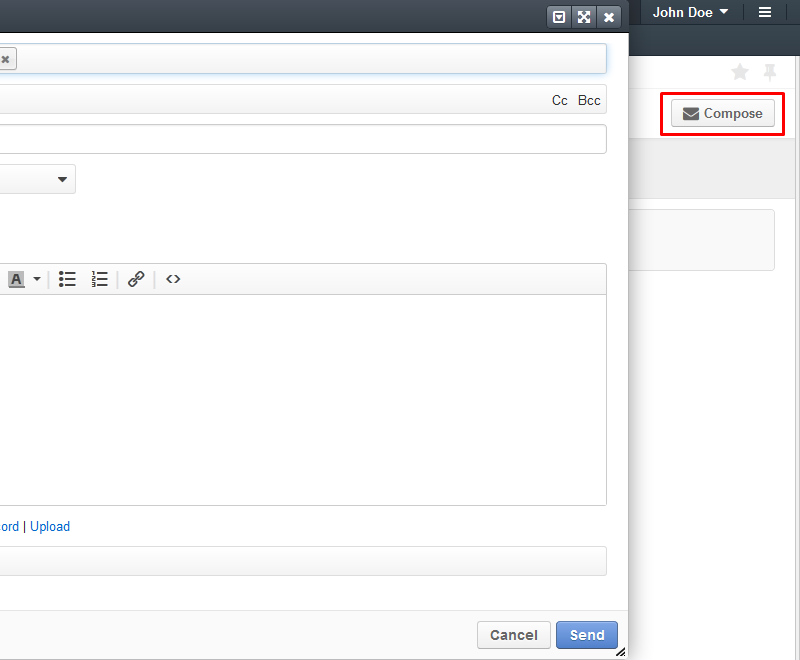The image size is (800, 660).
Task: Close the compose email dialog
Action: point(609,17)
